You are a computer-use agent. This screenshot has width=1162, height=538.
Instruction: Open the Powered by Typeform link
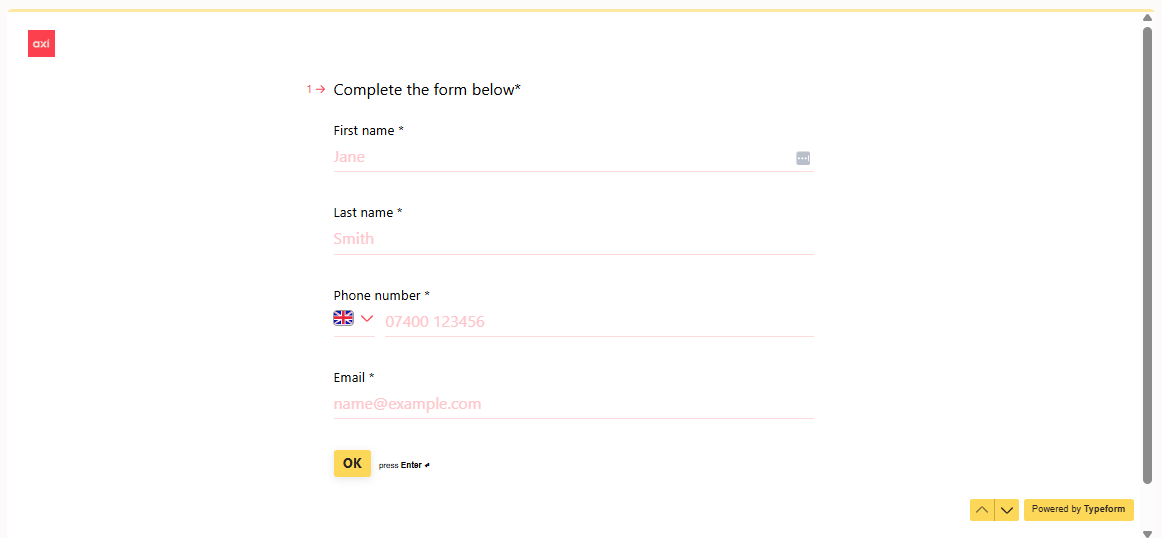tap(1078, 509)
